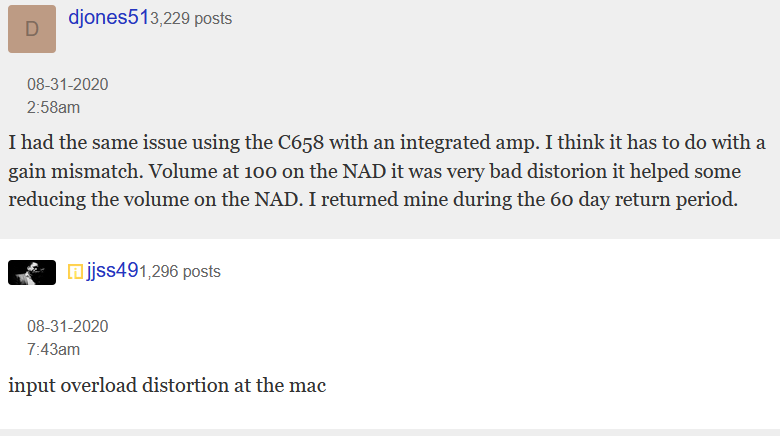
Task: Visit the jjss49 user profile link
Action: [112, 270]
